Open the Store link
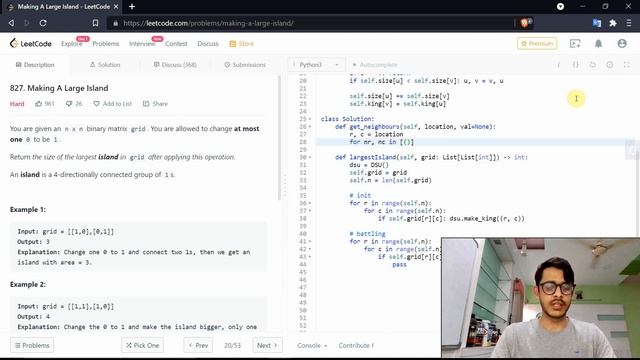This screenshot has width=640, height=360. point(242,44)
